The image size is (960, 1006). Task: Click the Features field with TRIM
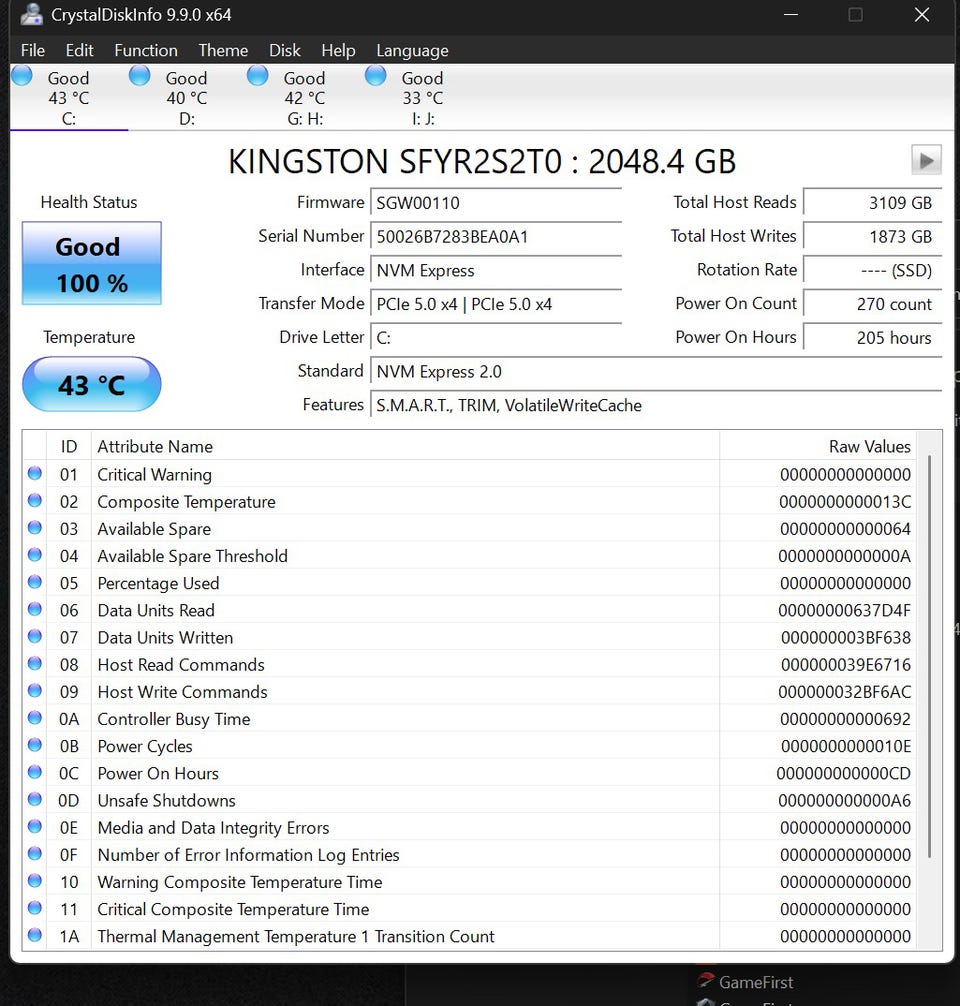click(x=656, y=405)
